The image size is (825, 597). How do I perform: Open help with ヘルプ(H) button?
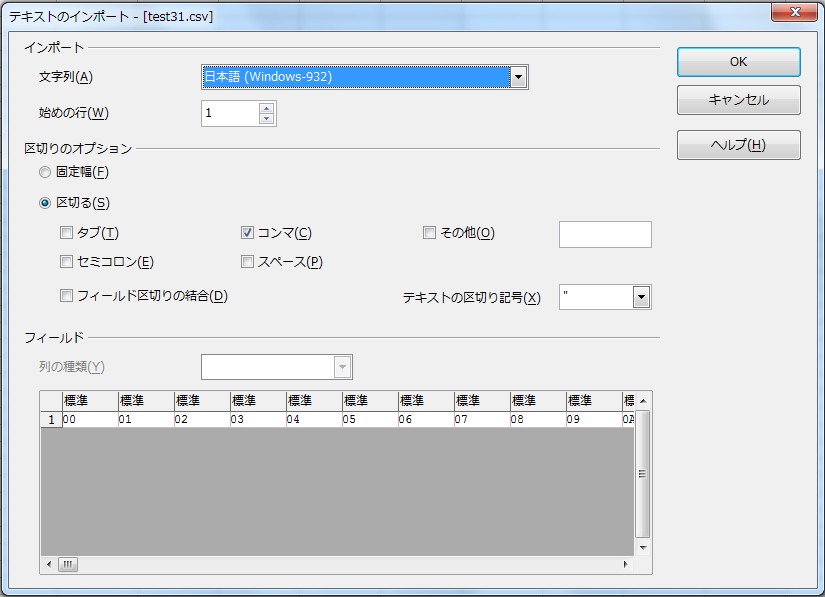pyautogui.click(x=739, y=145)
